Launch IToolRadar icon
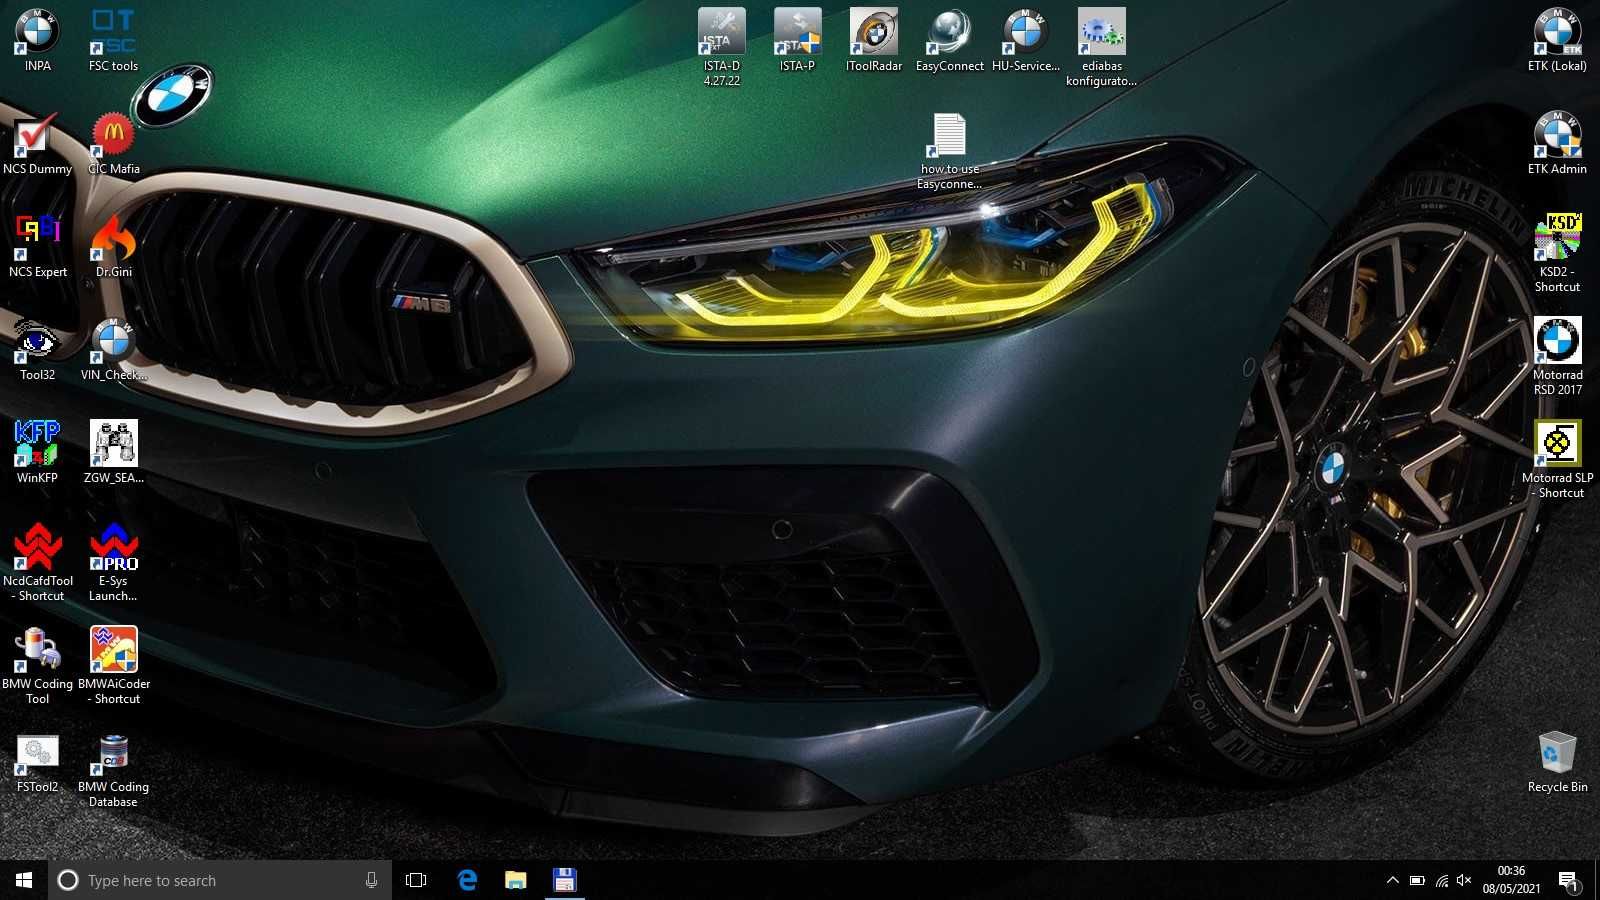1600x900 pixels. point(873,40)
